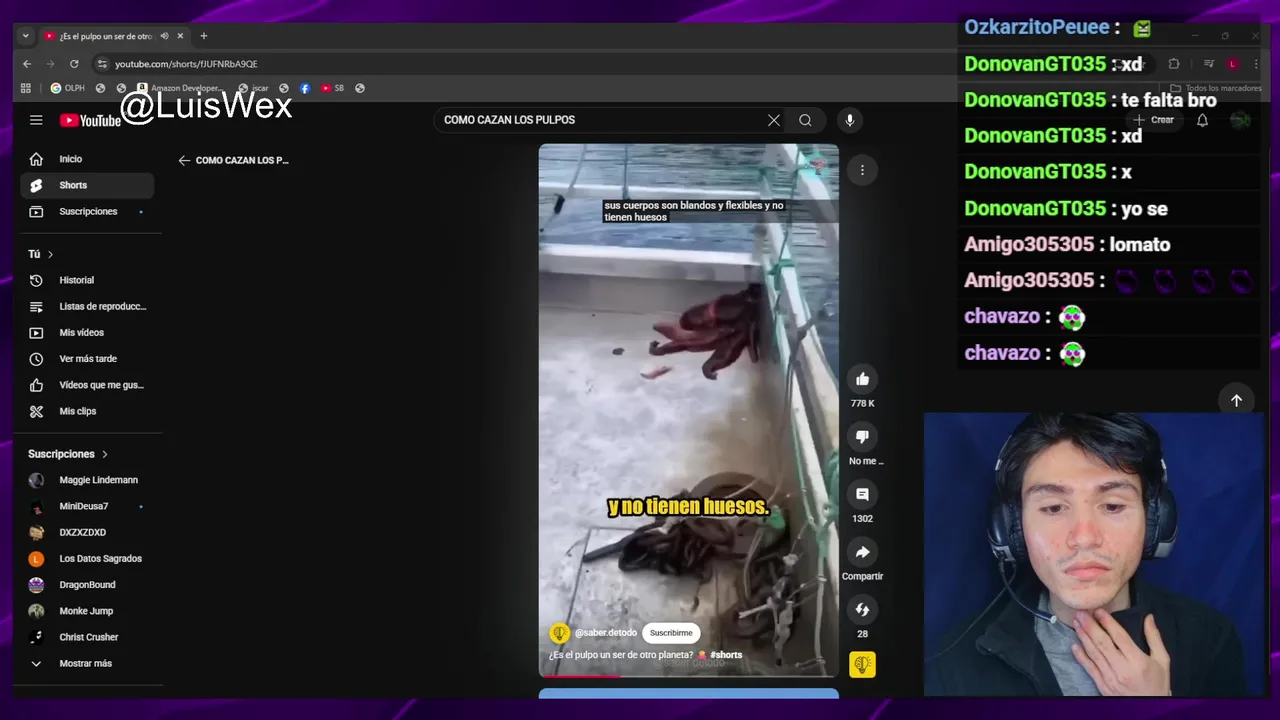
Task: Open the SB bookmark
Action: coord(332,88)
